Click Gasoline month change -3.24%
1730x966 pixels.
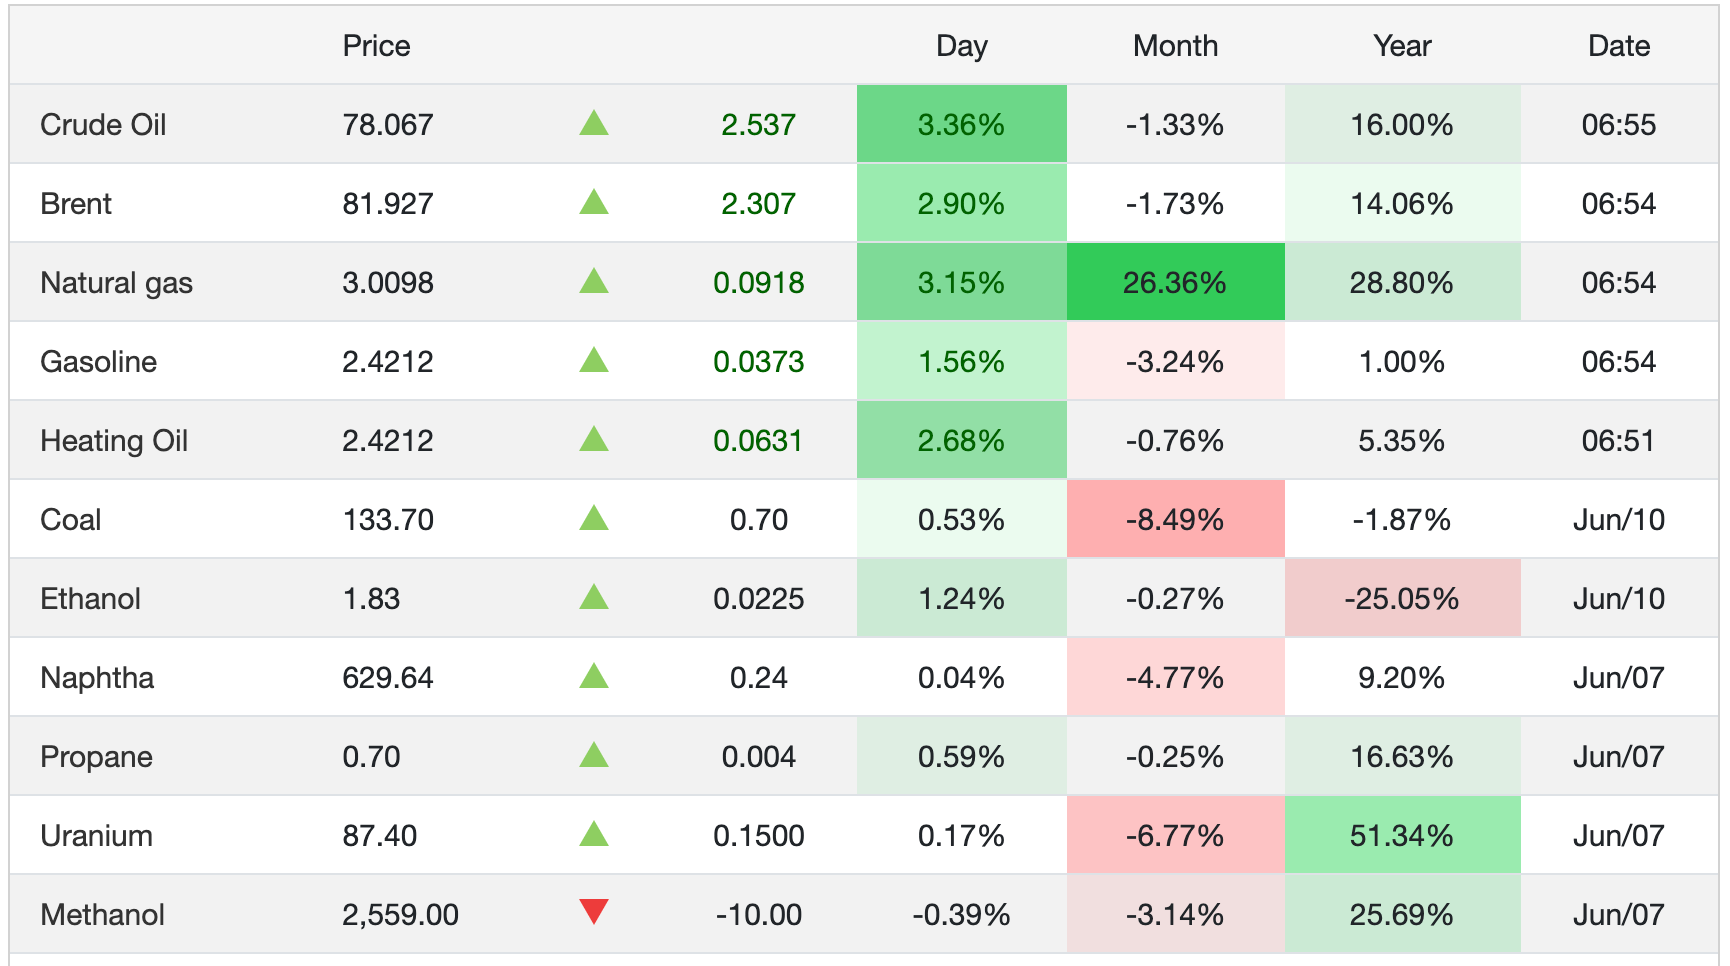click(x=1175, y=362)
